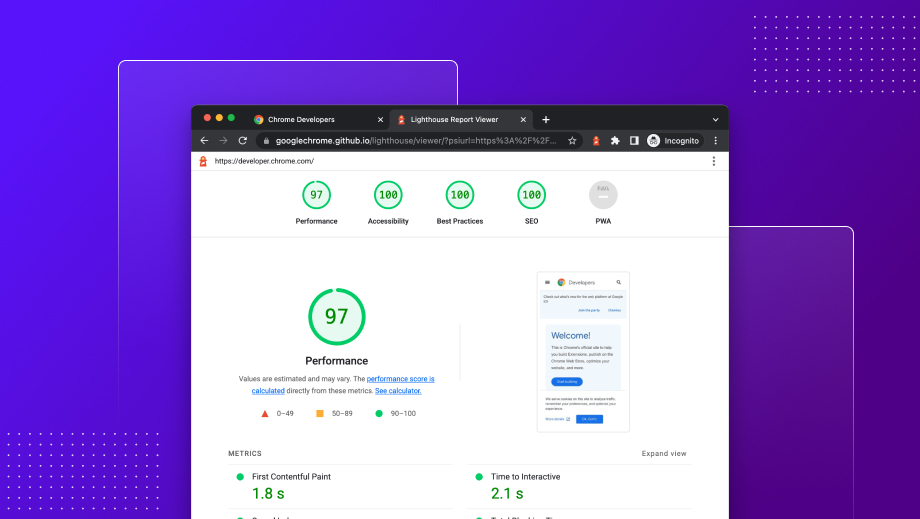Jump to Best Practices via the 100 gauge
The width and height of the screenshot is (920, 519).
tap(459, 195)
